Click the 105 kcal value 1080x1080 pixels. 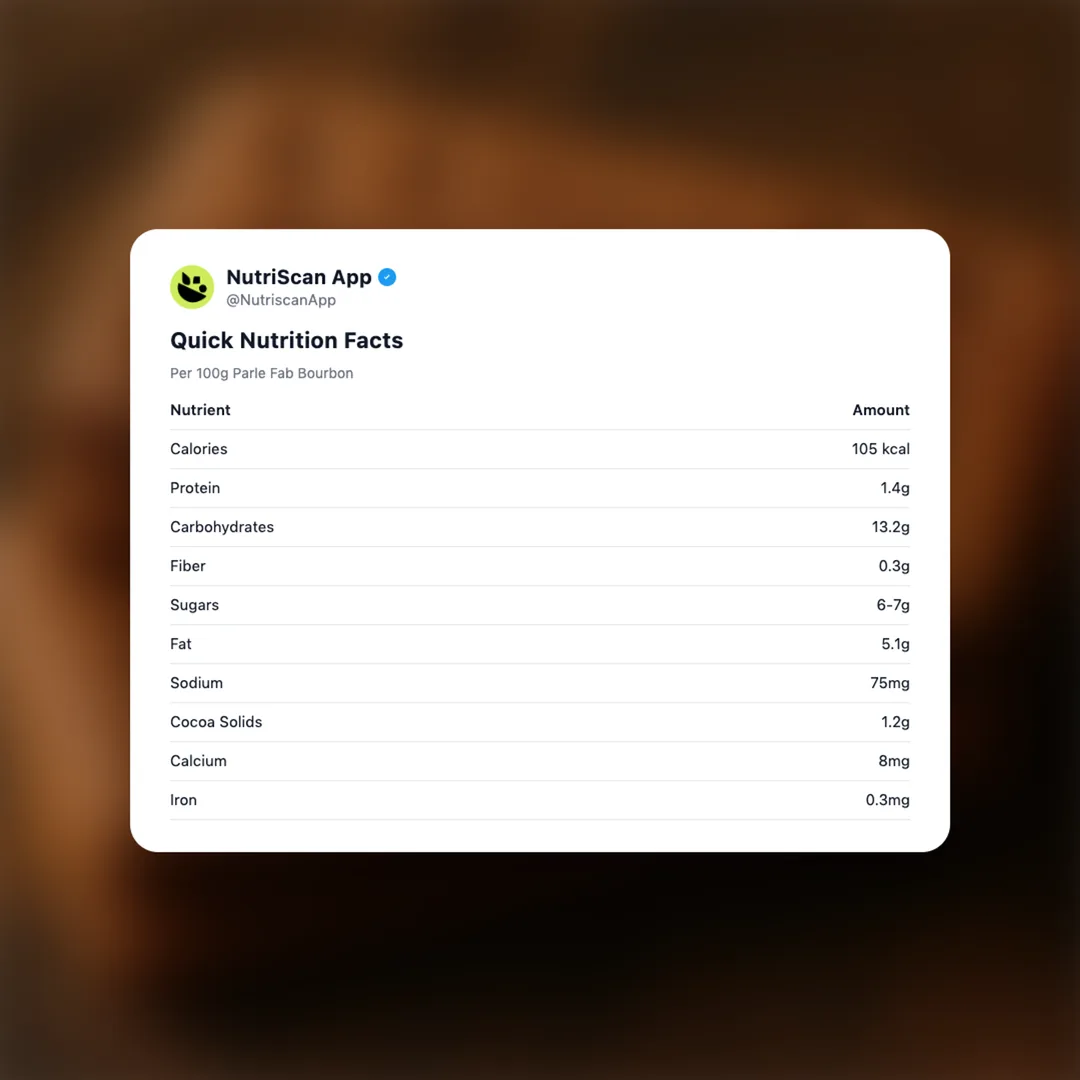click(880, 449)
